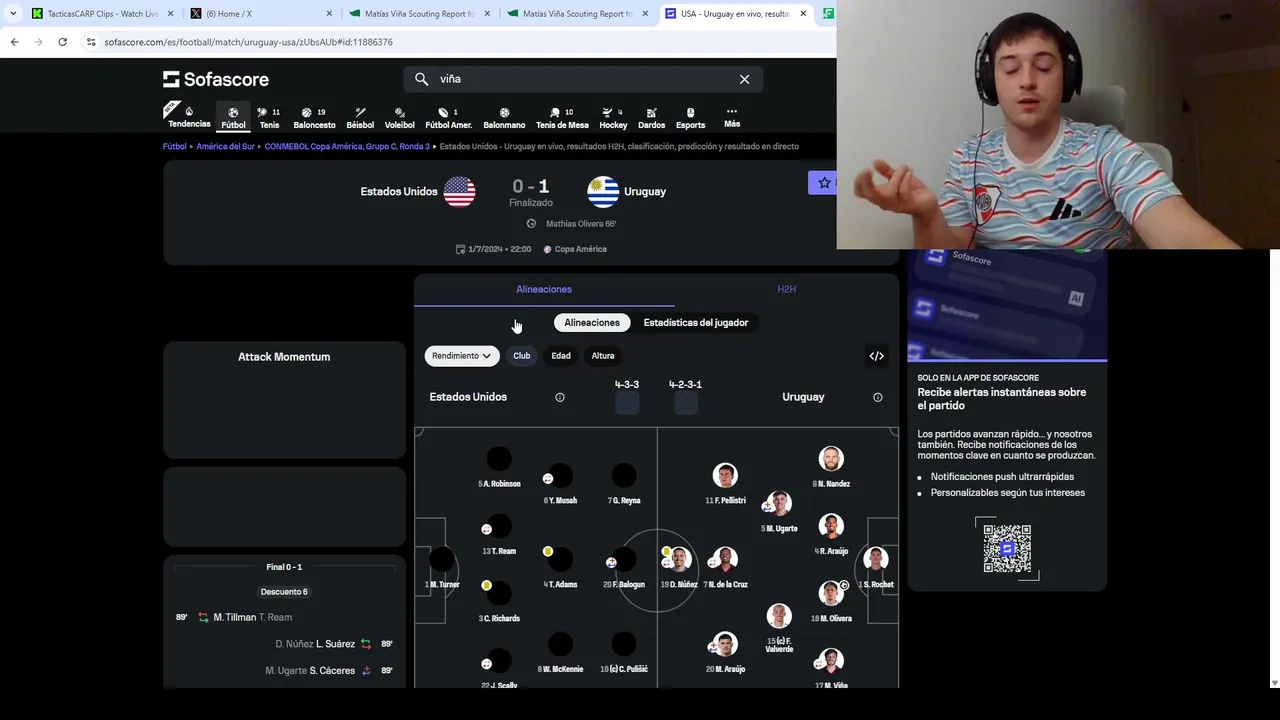Click the embed code icon
Viewport: 1280px width, 720px height.
pos(876,356)
